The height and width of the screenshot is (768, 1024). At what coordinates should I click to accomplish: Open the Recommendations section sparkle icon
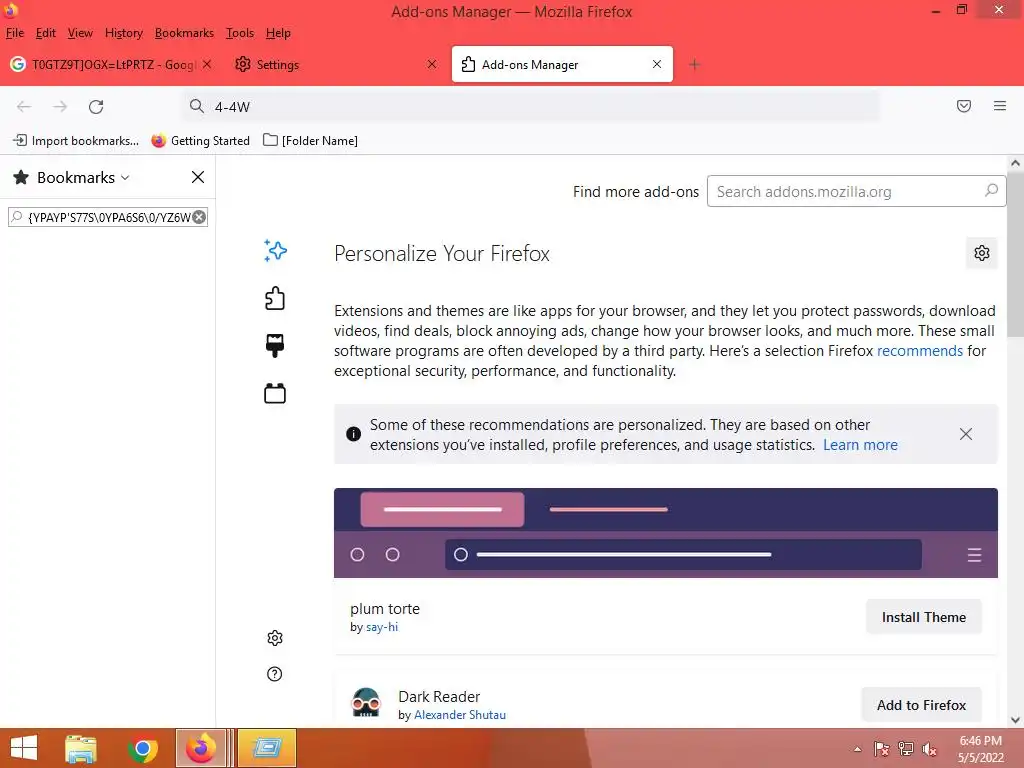(x=275, y=251)
